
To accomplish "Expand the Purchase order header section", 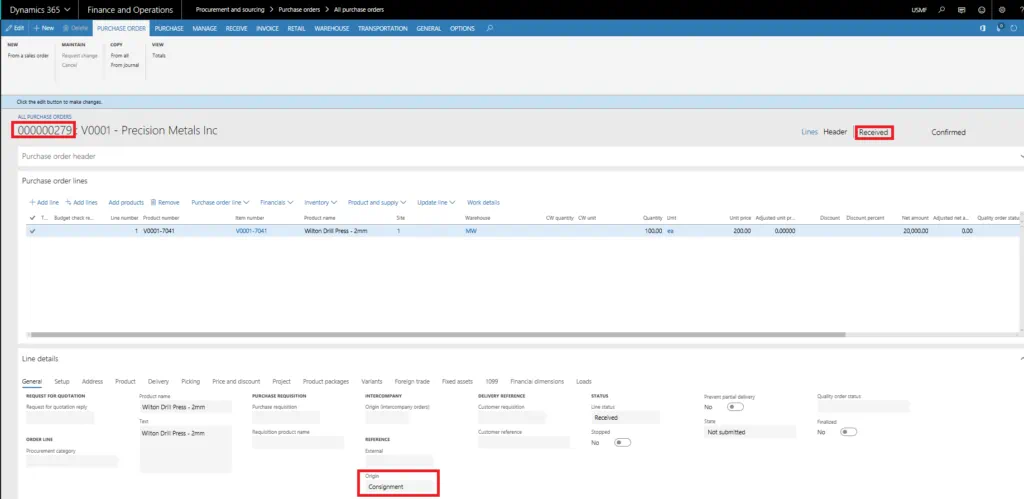I will [x=520, y=157].
